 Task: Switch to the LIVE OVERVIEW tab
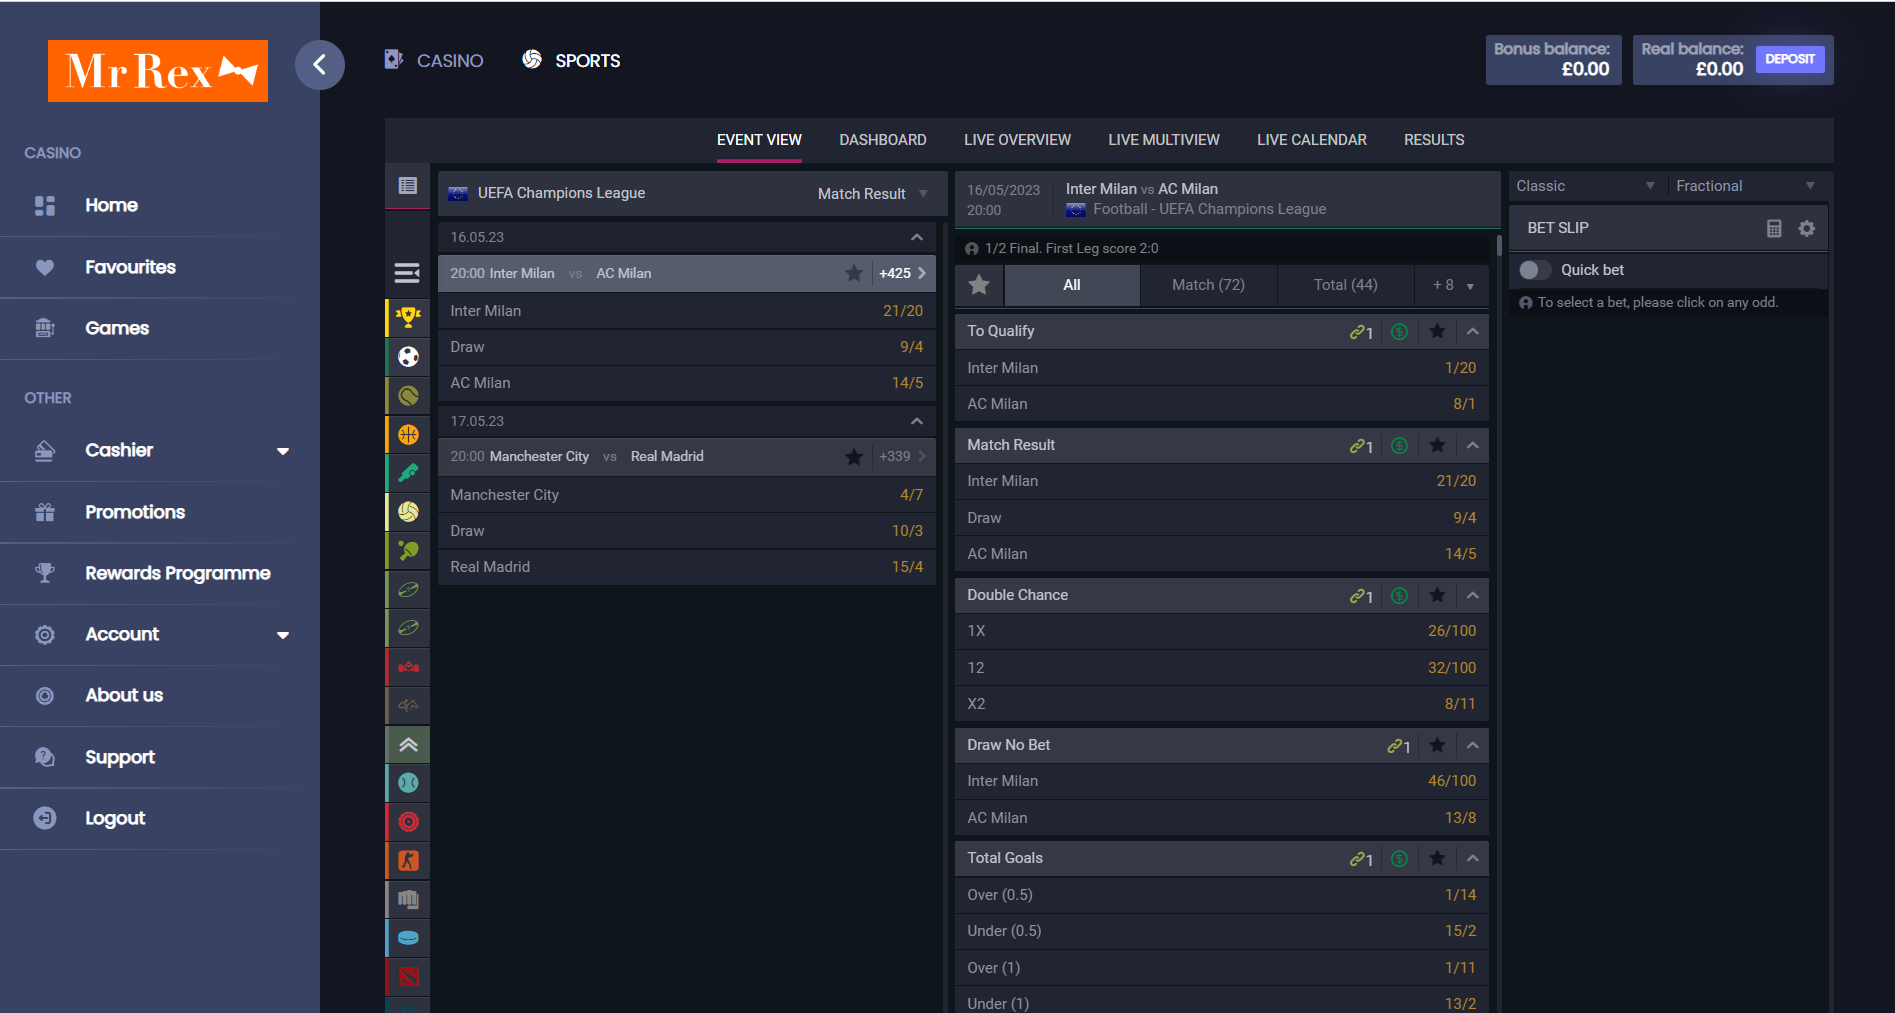pyautogui.click(x=1017, y=140)
